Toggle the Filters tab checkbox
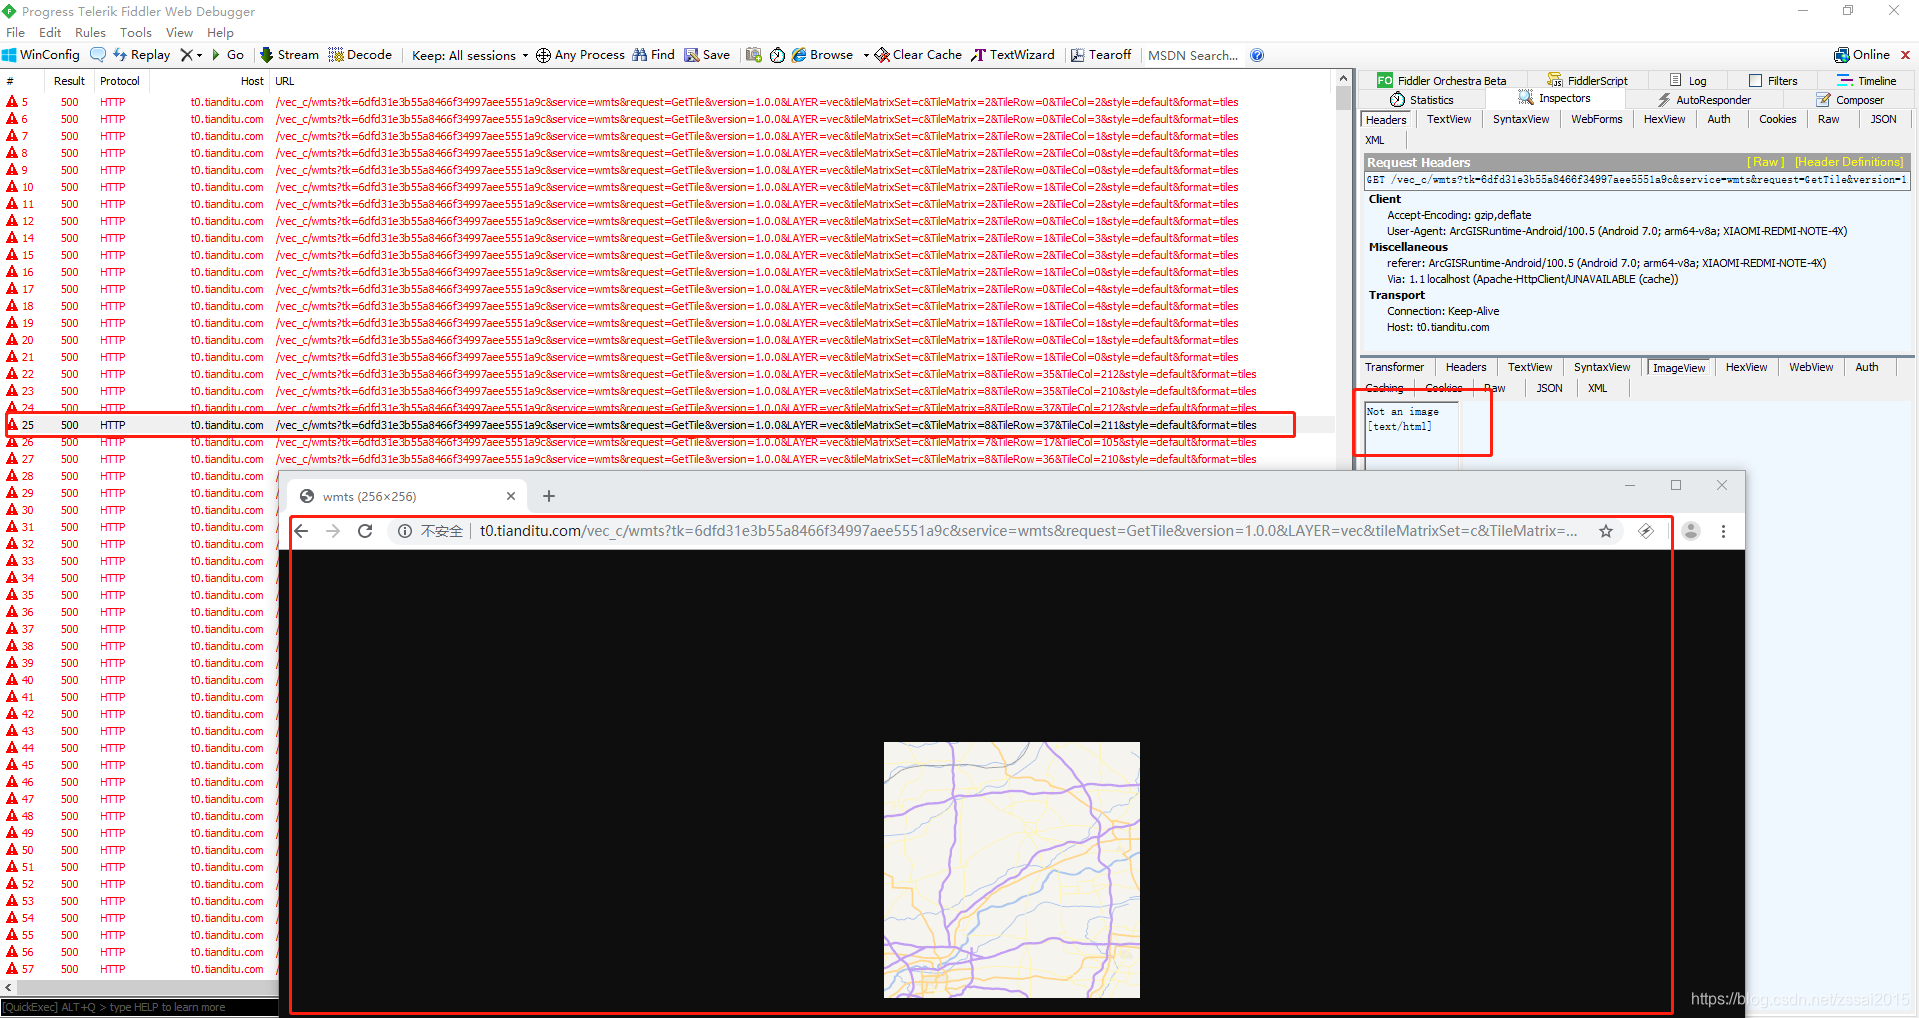Screen dimensions: 1919x1018 [x=1755, y=80]
